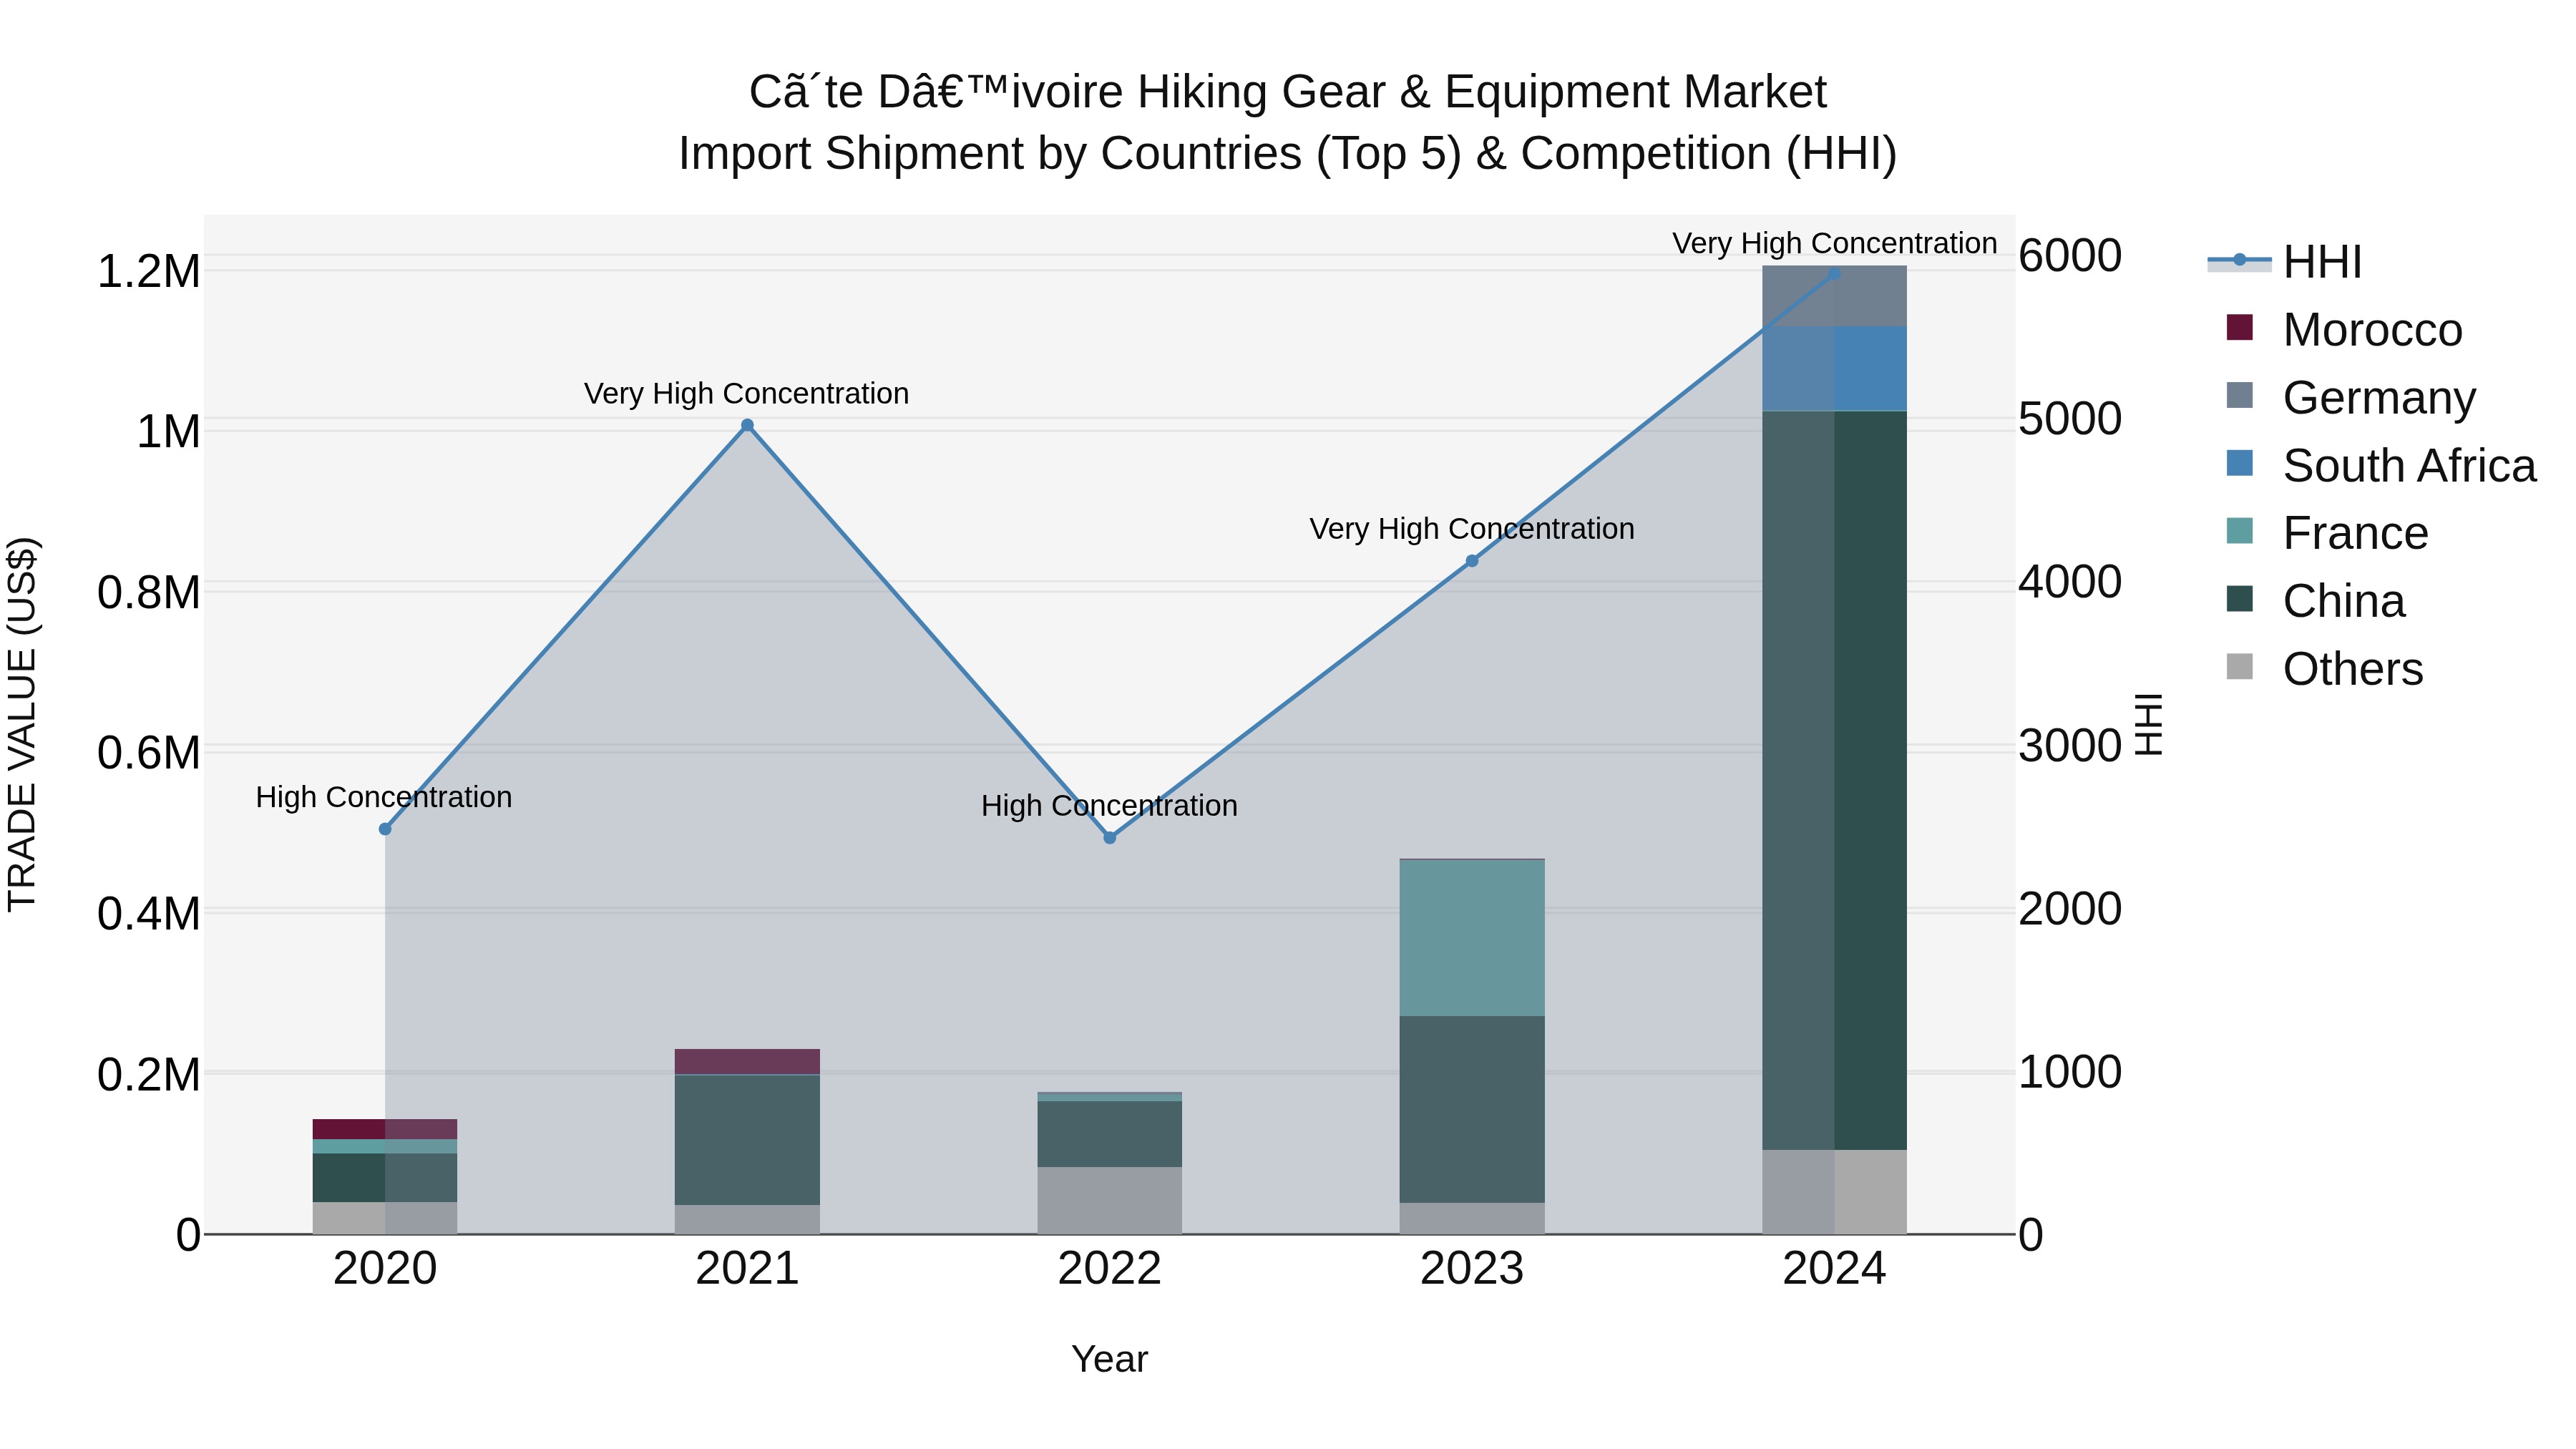The image size is (2576, 1449).
Task: Click the Germany slate-gray legend swatch
Action: click(2240, 395)
